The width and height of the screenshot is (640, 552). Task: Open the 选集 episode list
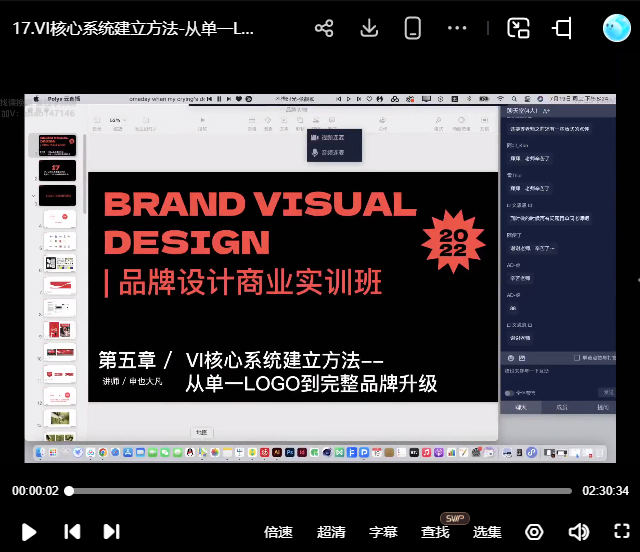click(487, 532)
